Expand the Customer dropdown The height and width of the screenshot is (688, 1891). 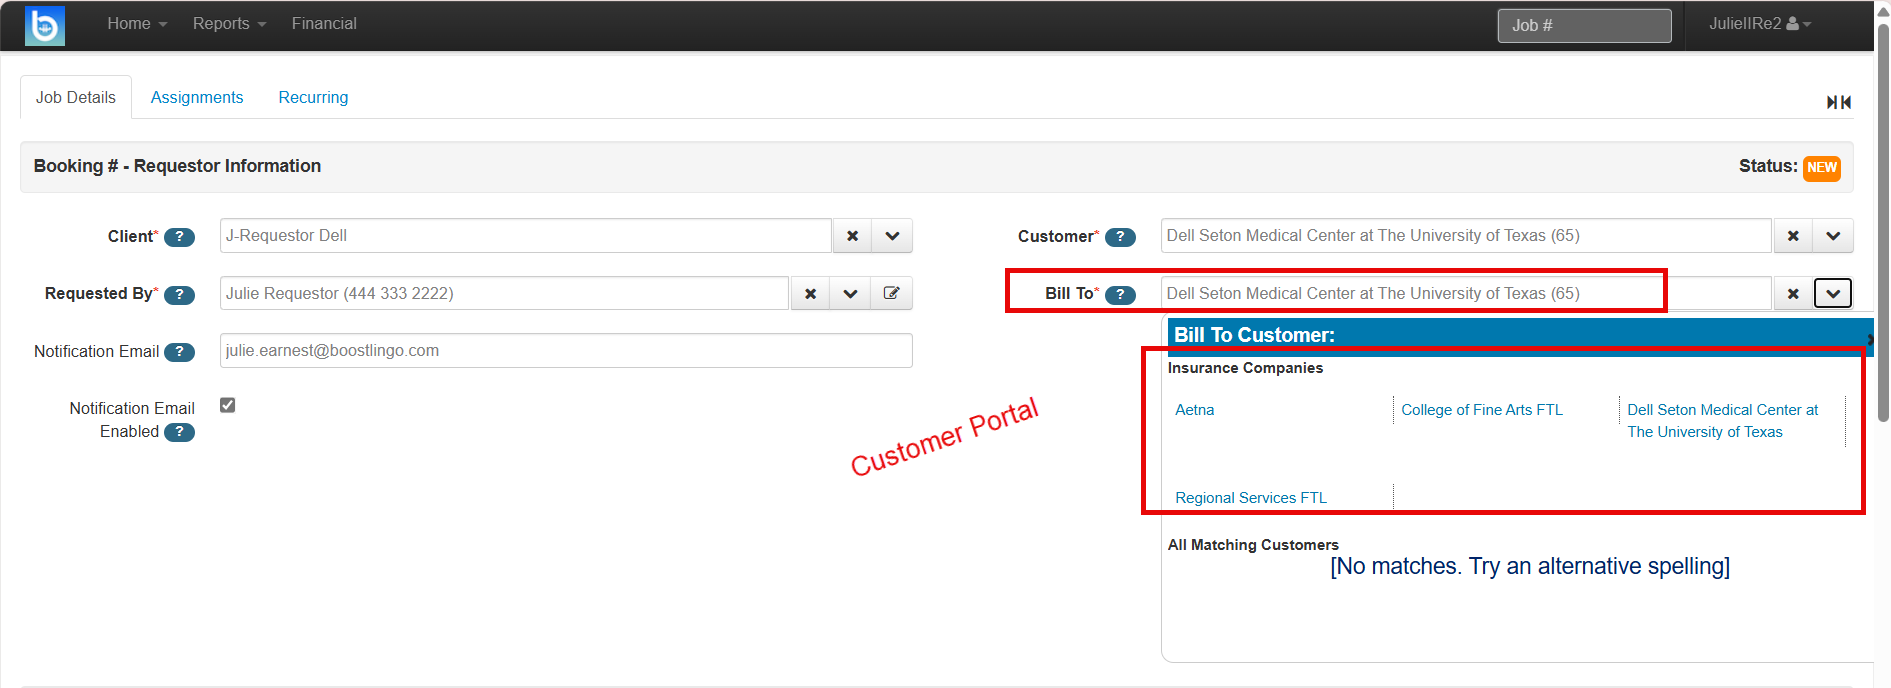tap(1833, 236)
